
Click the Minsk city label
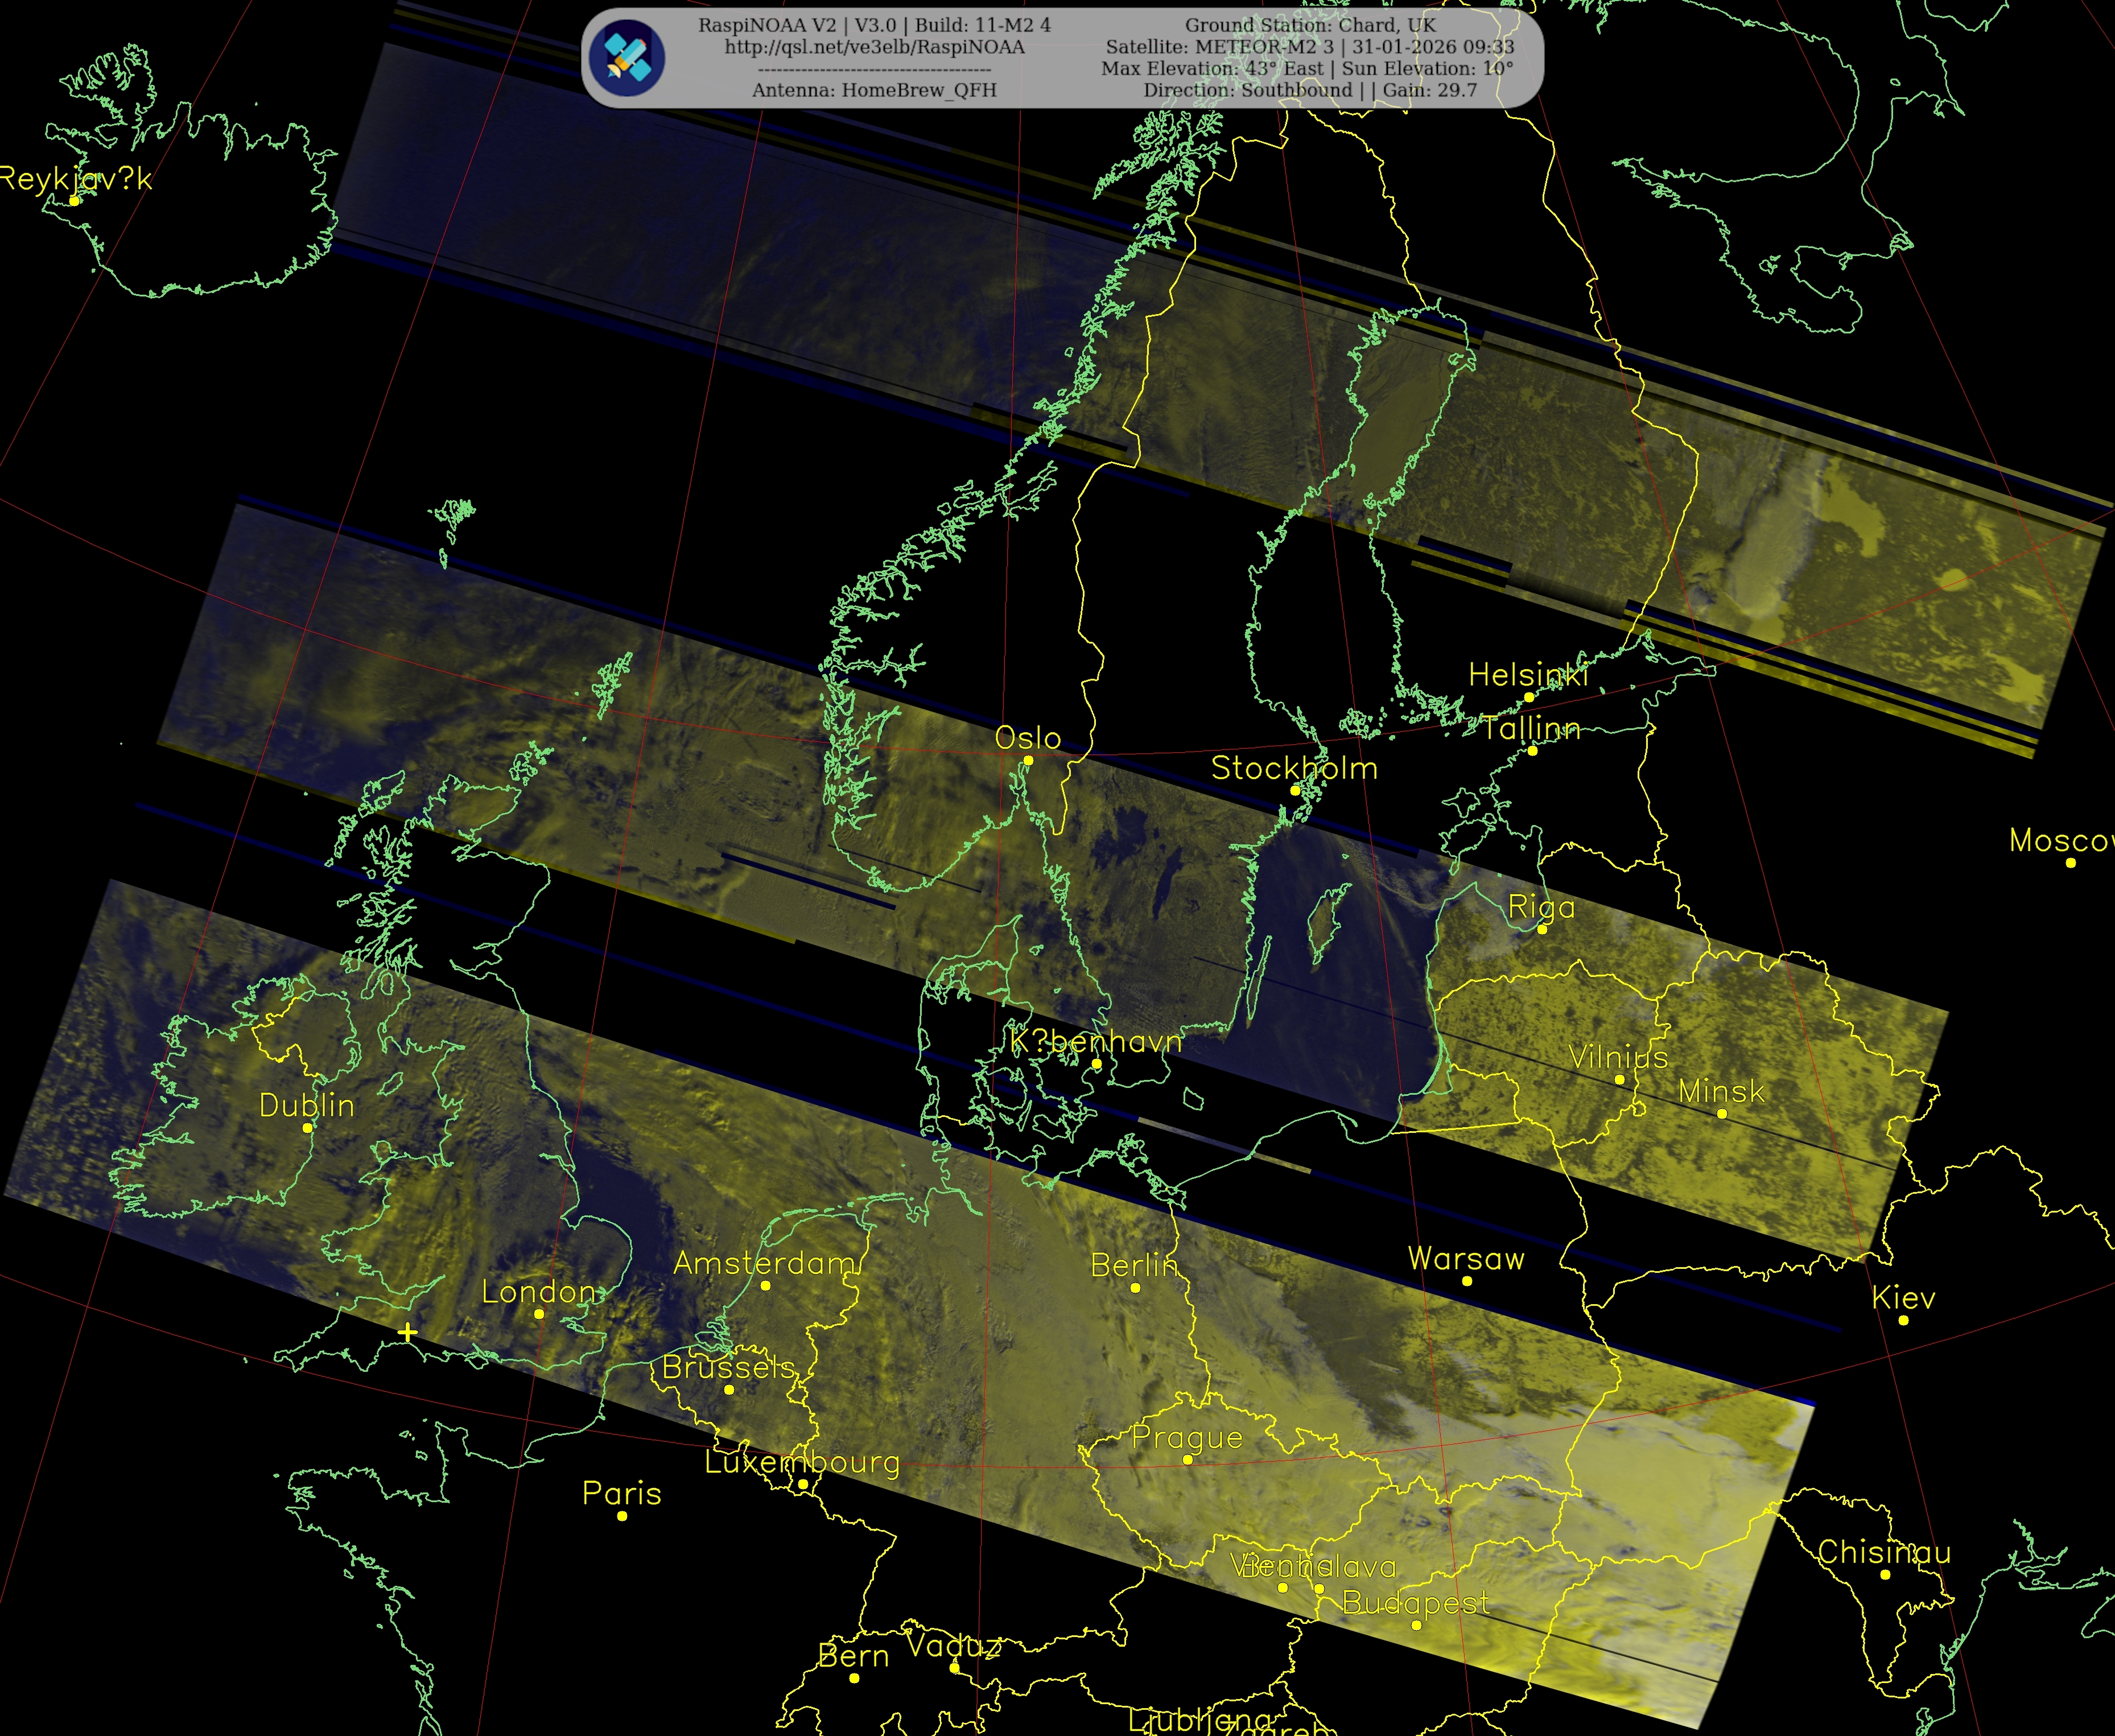[1721, 1091]
